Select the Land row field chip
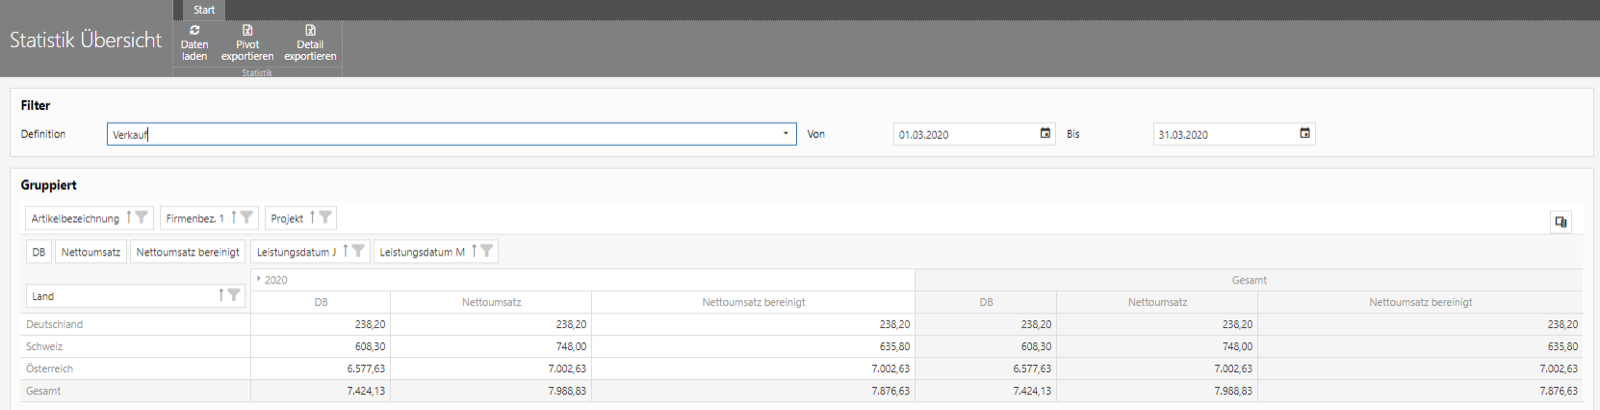 coord(135,296)
